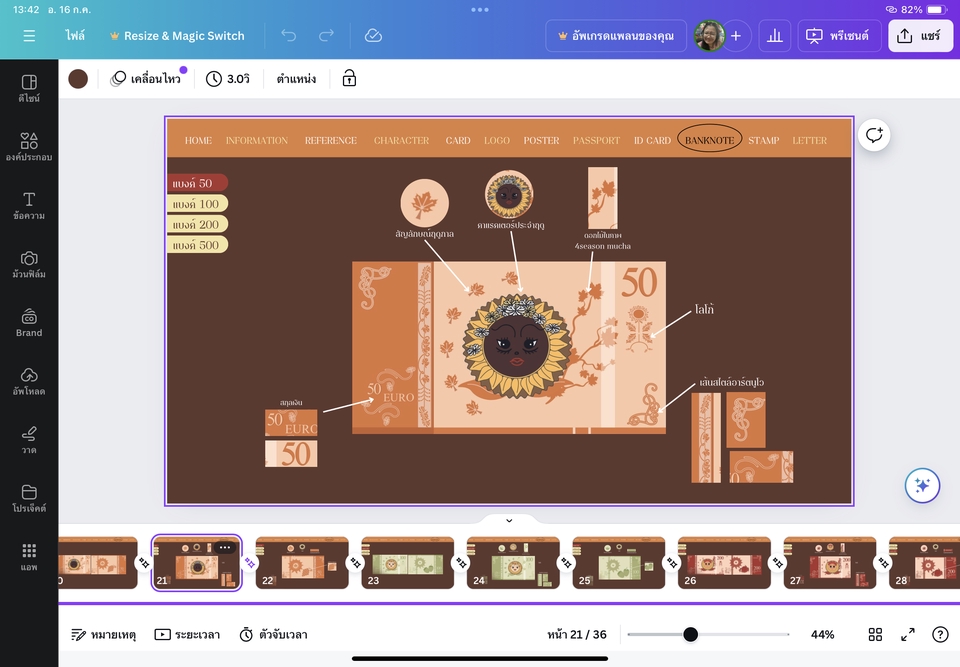Open the แอพ apps panel
This screenshot has height=667, width=960.
tap(29, 557)
